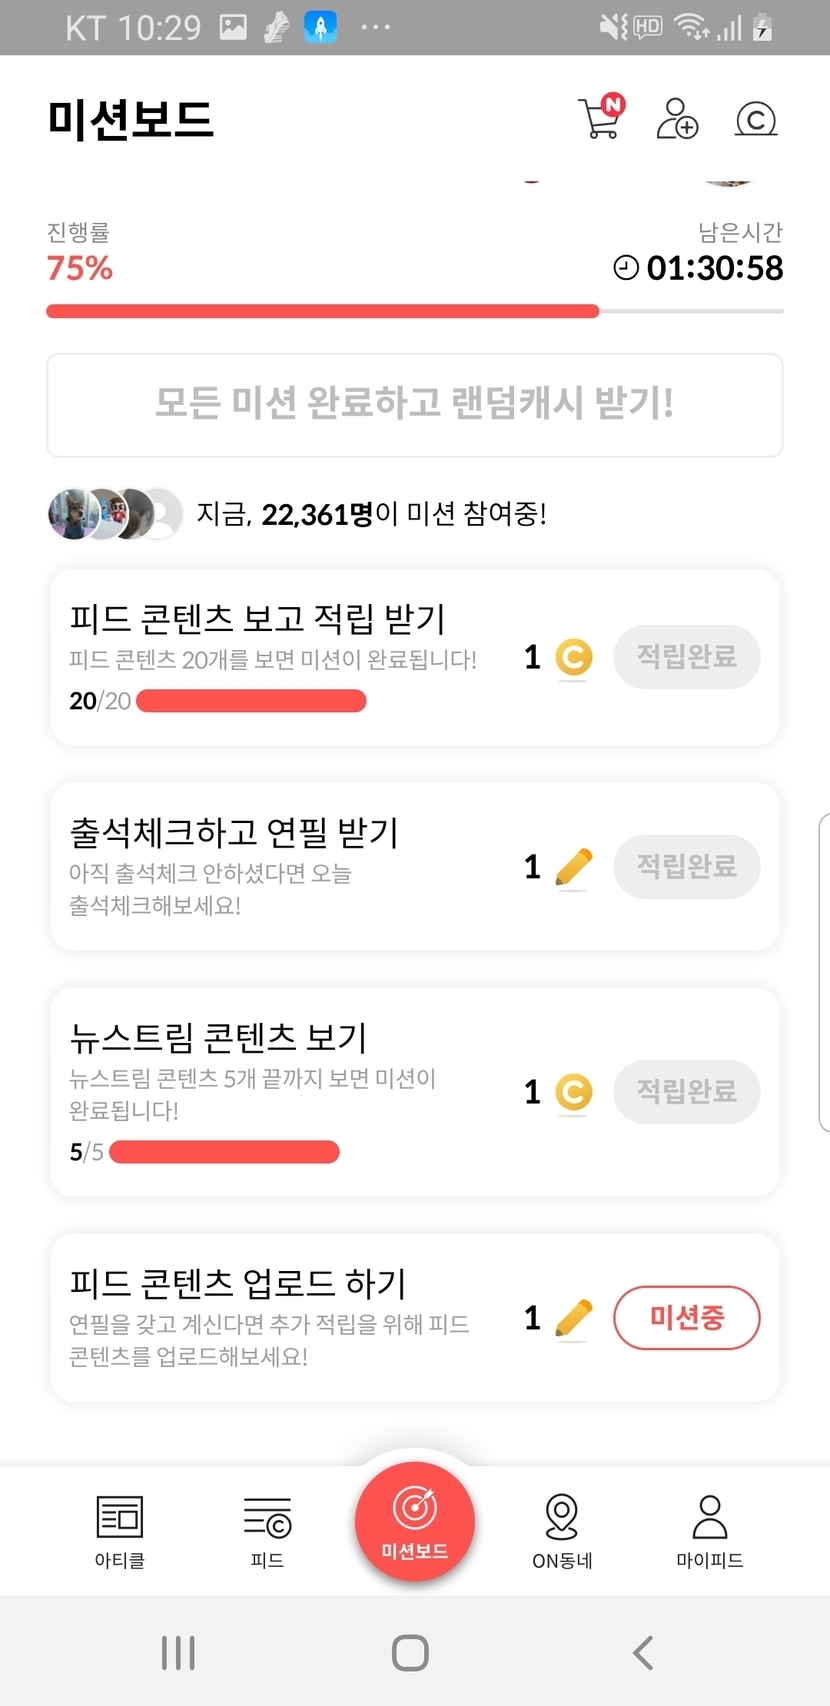
Task: Open the 아티클 tab
Action: click(x=120, y=1530)
